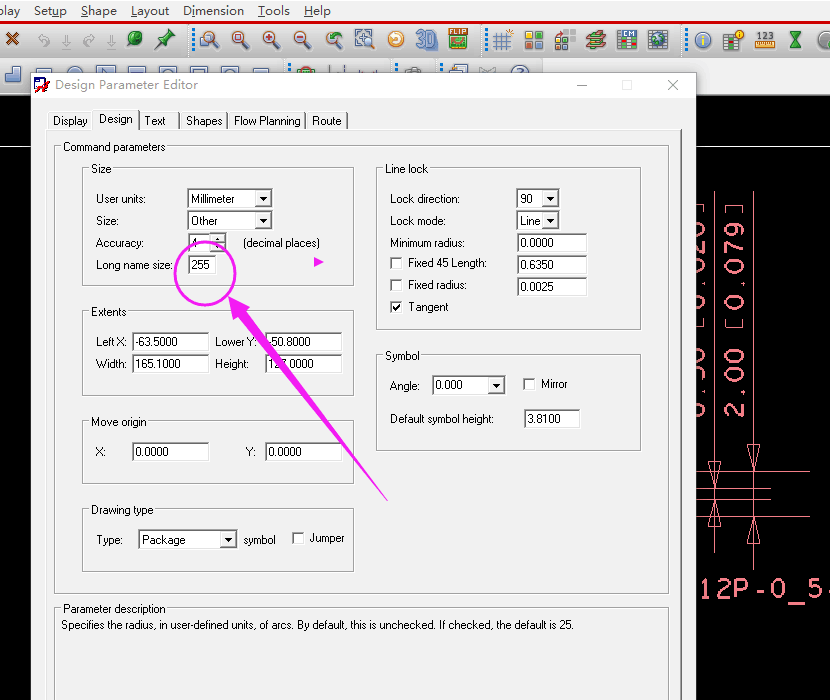Image resolution: width=830 pixels, height=700 pixels.
Task: Open the drawing Type dropdown
Action: pyautogui.click(x=228, y=540)
